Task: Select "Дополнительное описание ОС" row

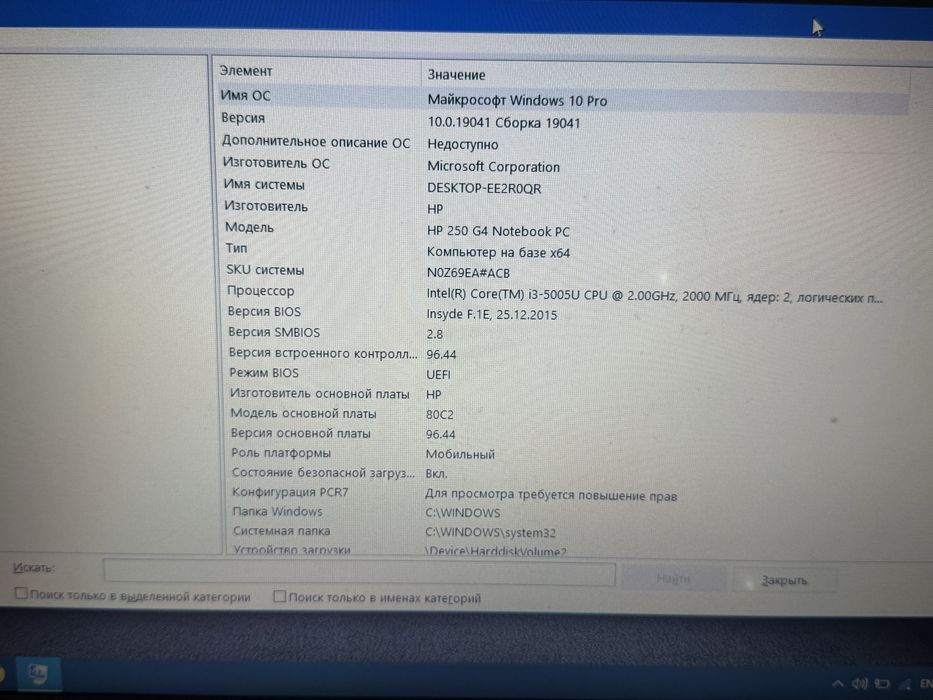Action: point(316,142)
